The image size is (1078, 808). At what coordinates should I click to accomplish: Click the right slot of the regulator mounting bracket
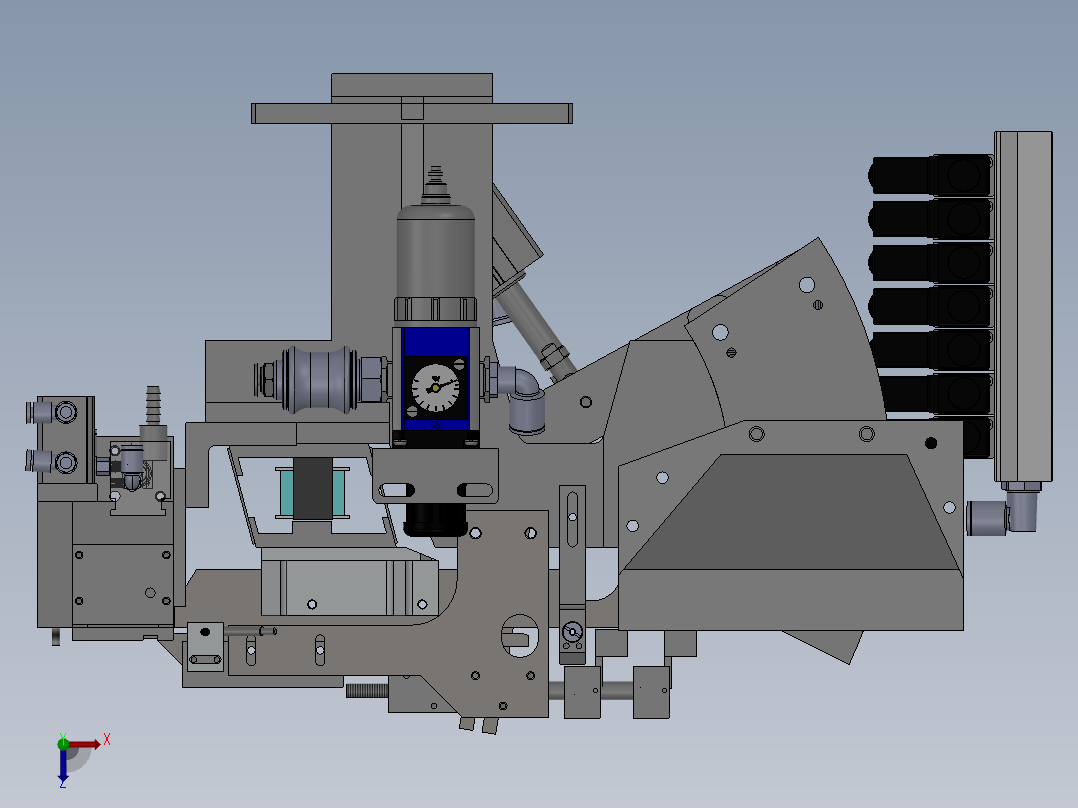pos(475,490)
